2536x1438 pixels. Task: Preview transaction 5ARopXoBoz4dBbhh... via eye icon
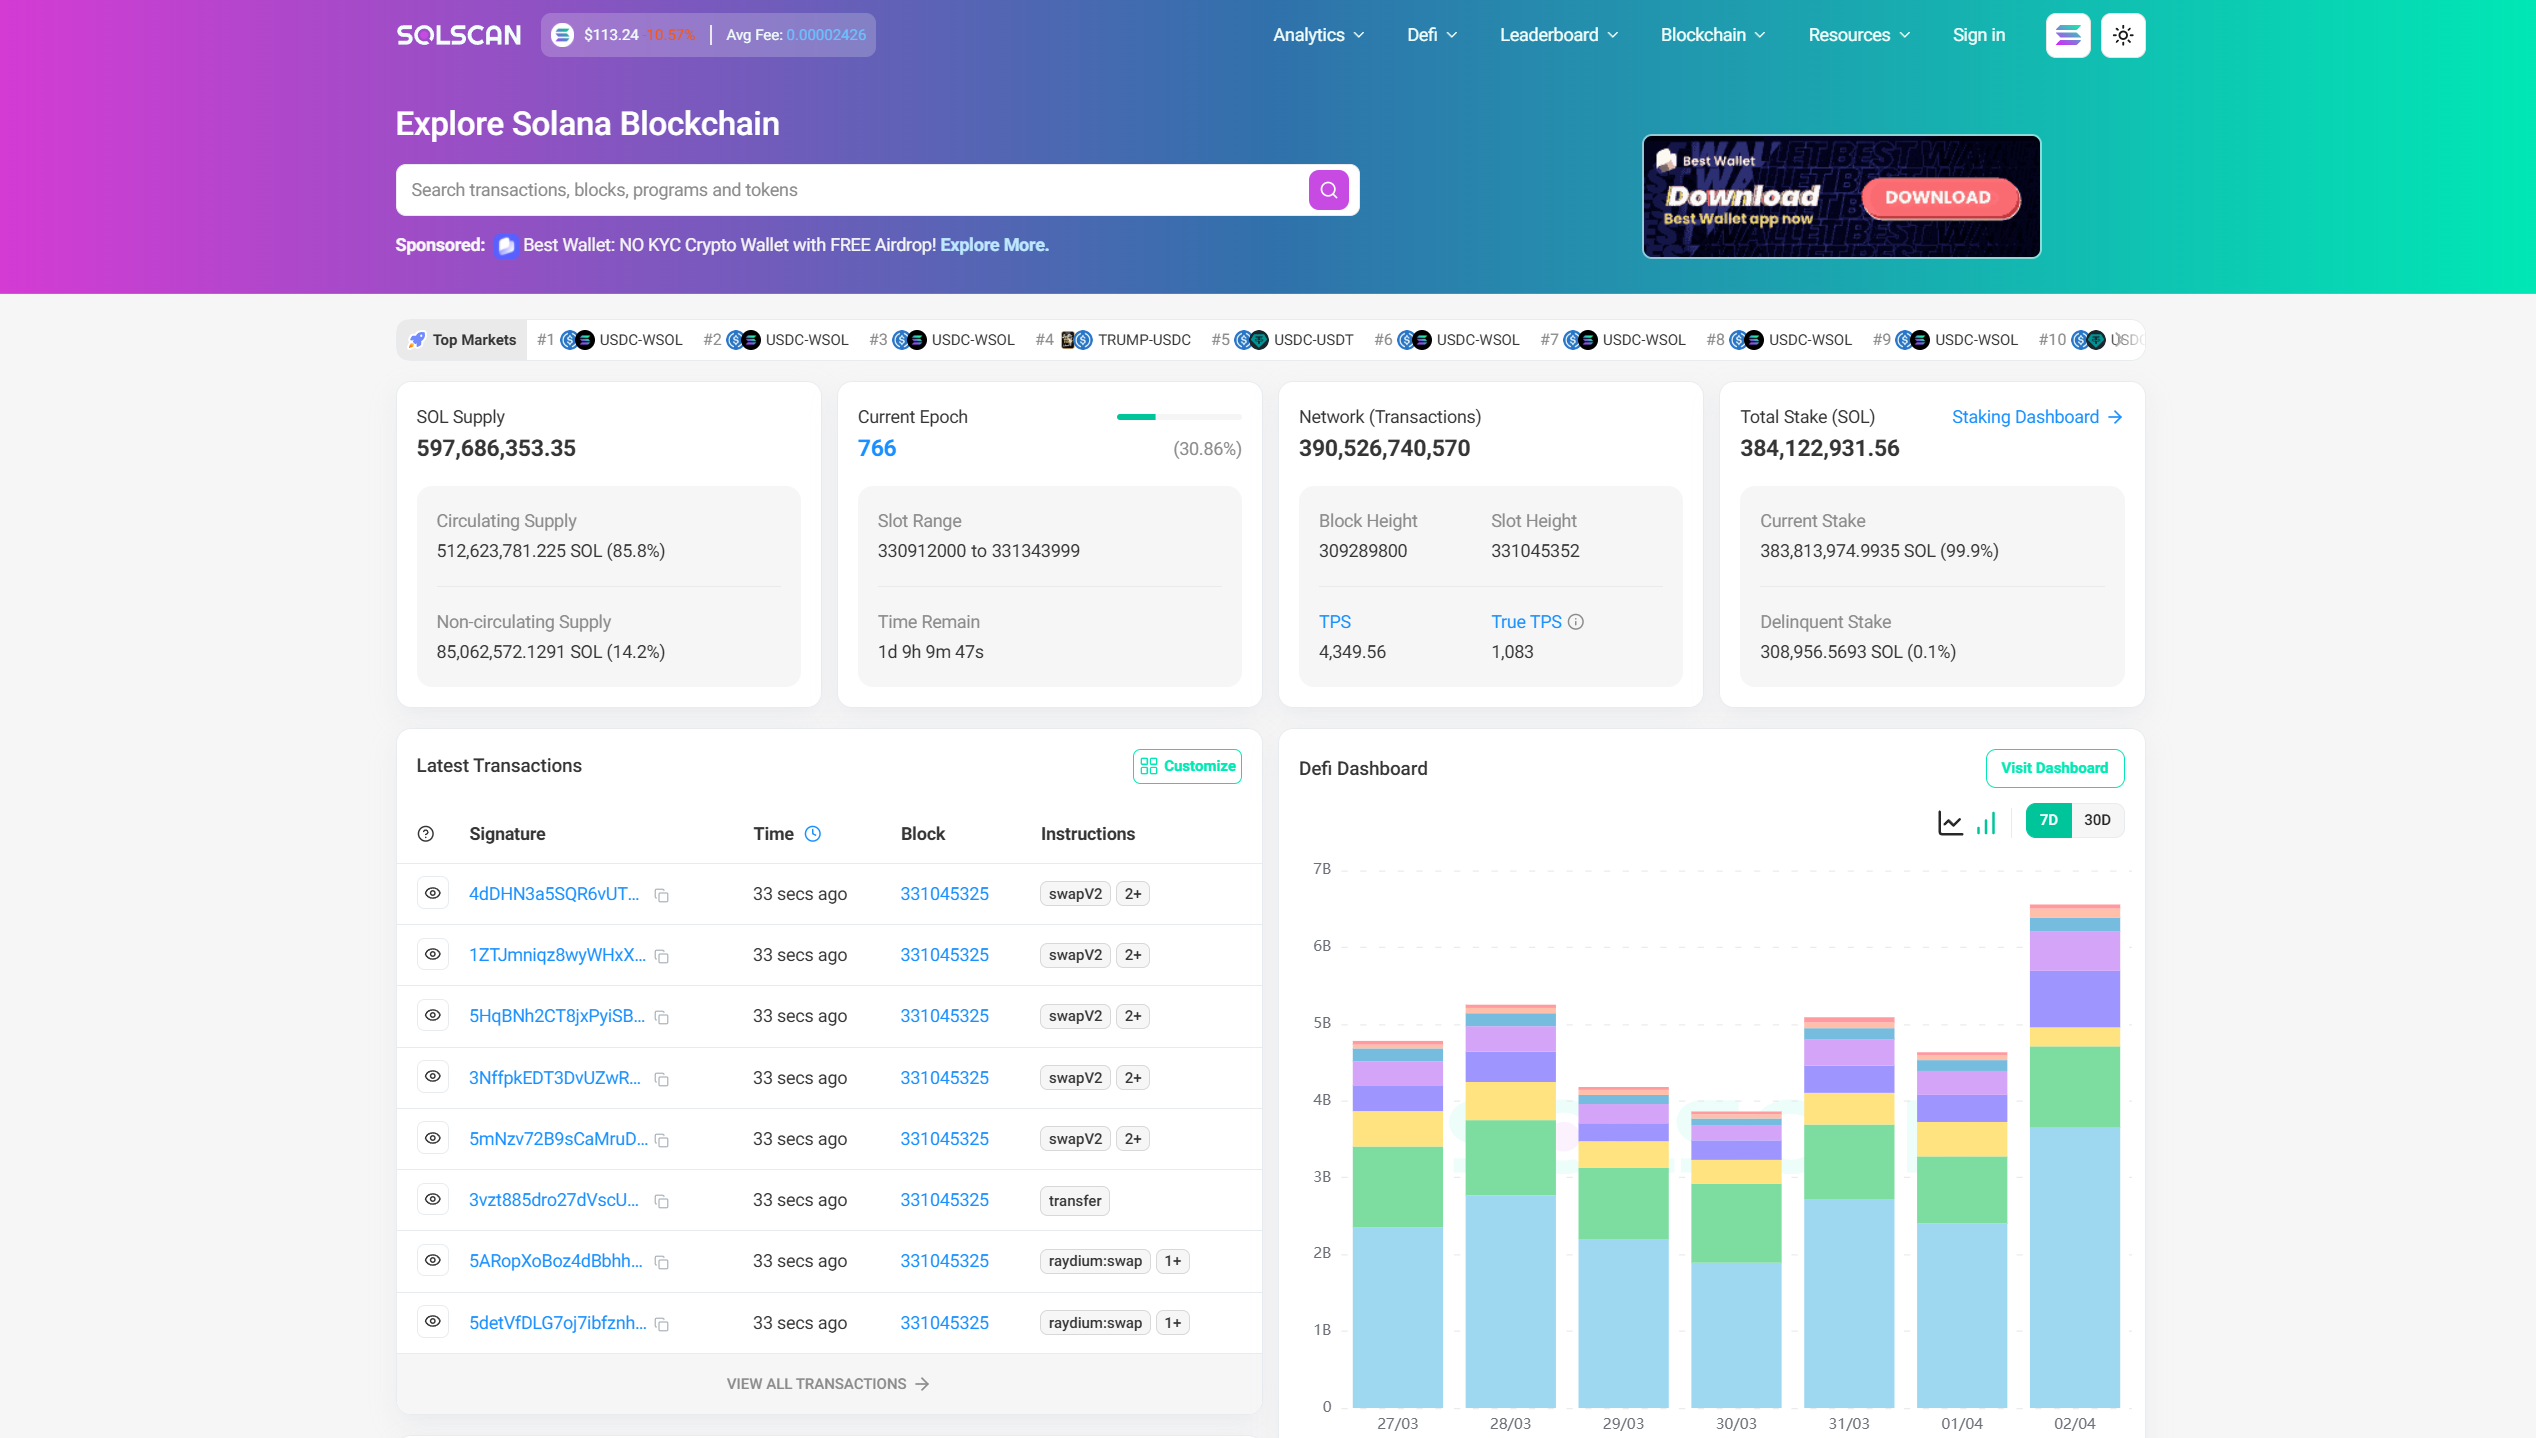coord(433,1260)
